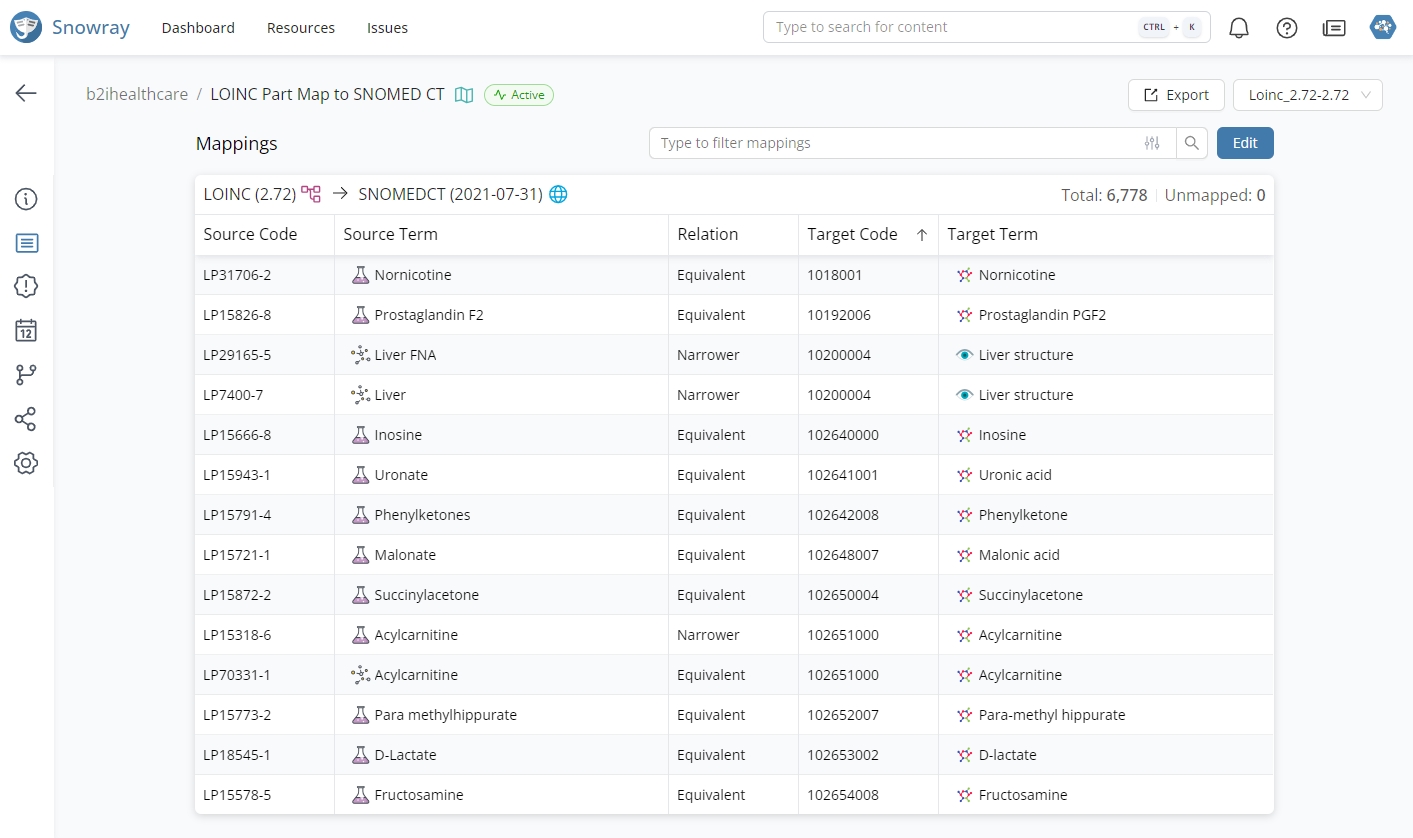
Task: Open the notifications bell
Action: click(x=1239, y=28)
